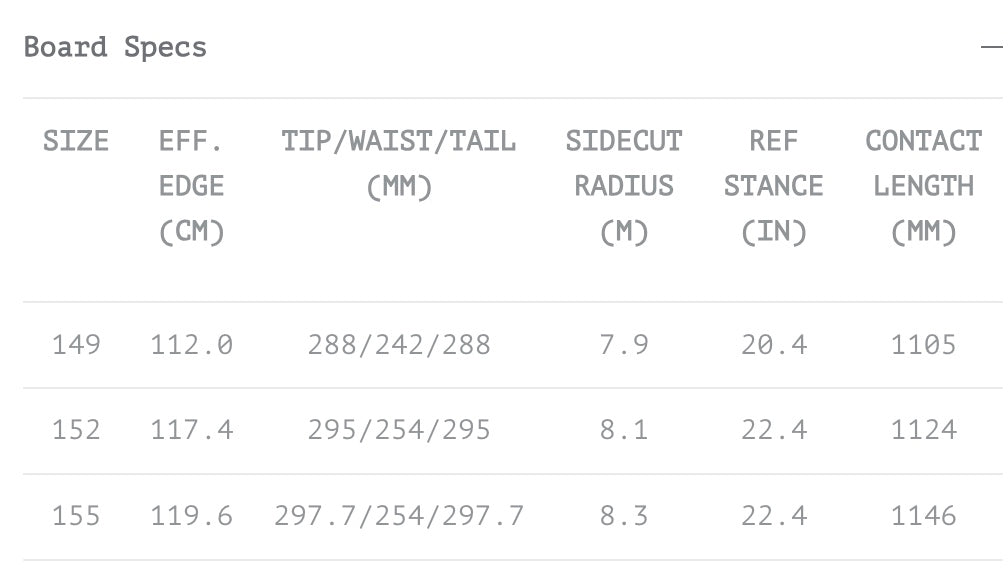This screenshot has width=1008, height=568.
Task: Click the EFF. EDGE (CM) column header
Action: pyautogui.click(x=191, y=186)
